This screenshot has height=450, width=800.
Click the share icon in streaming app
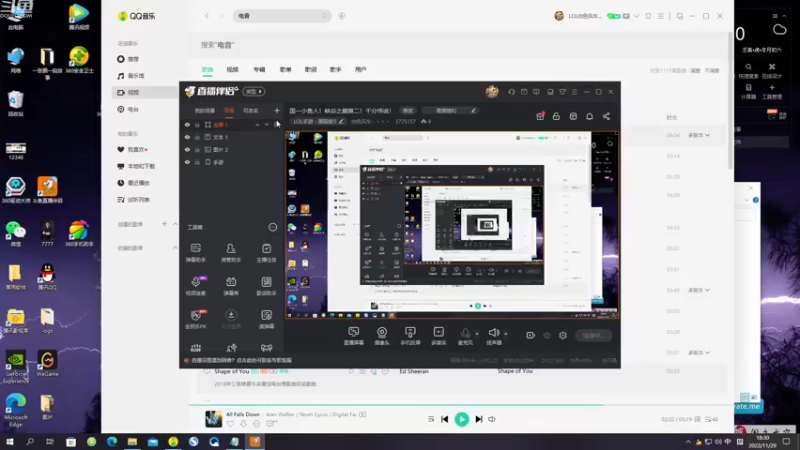606,116
